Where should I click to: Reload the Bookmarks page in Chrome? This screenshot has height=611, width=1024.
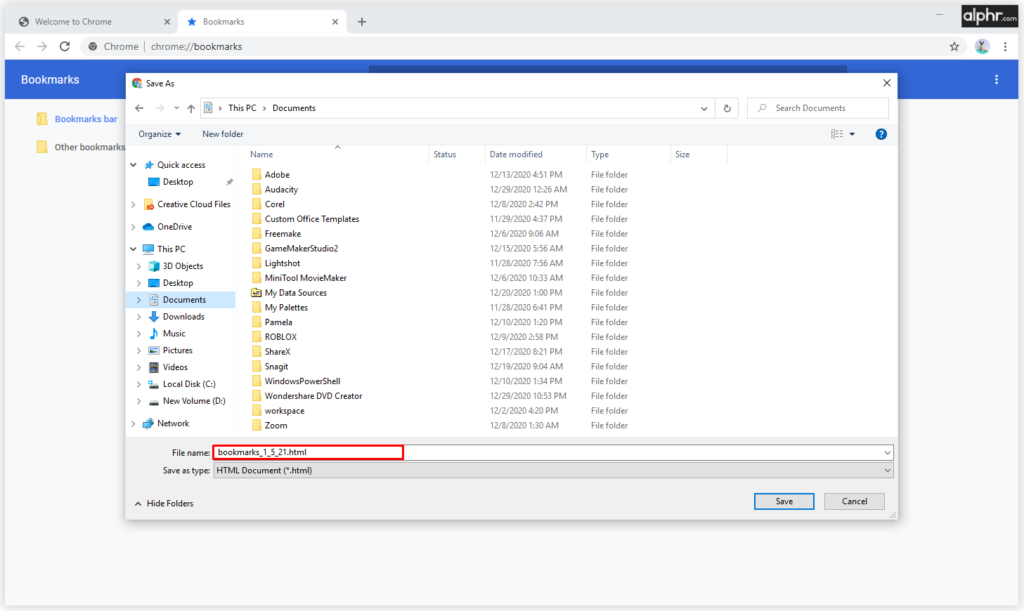63,45
